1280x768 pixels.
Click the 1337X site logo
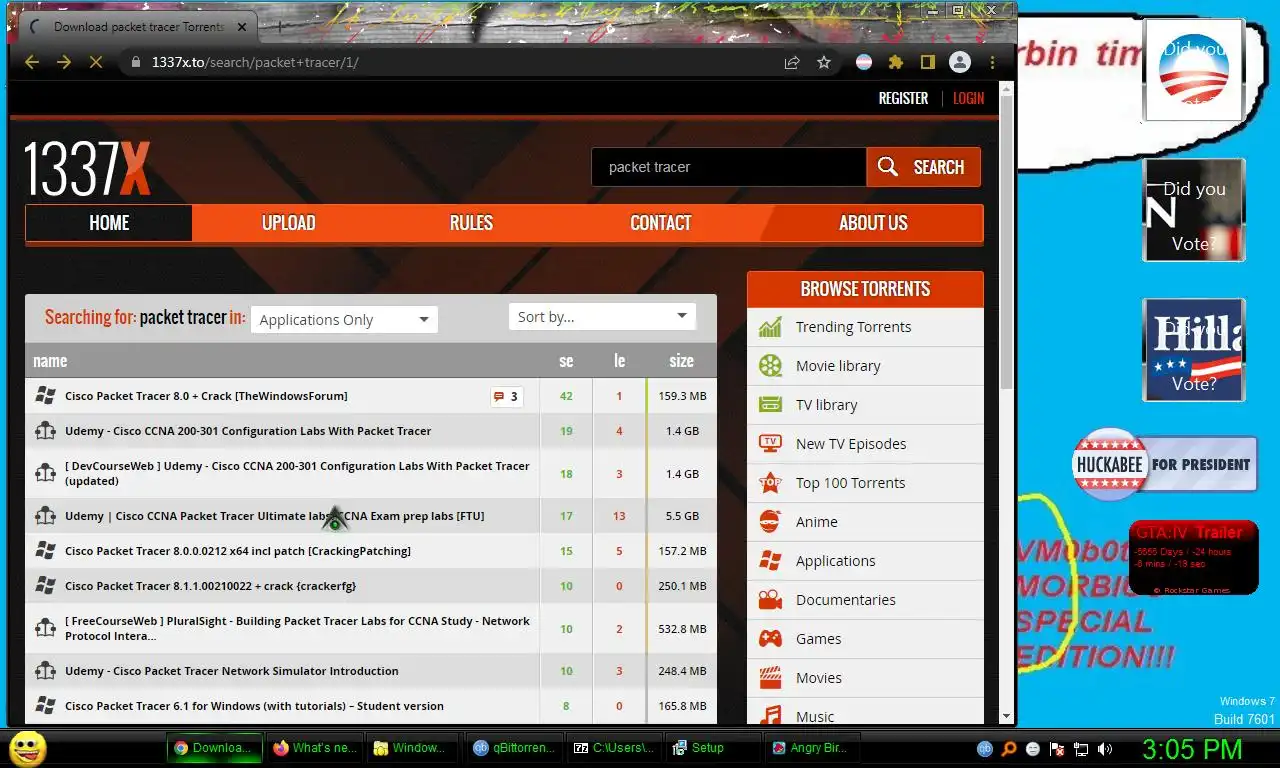point(88,168)
